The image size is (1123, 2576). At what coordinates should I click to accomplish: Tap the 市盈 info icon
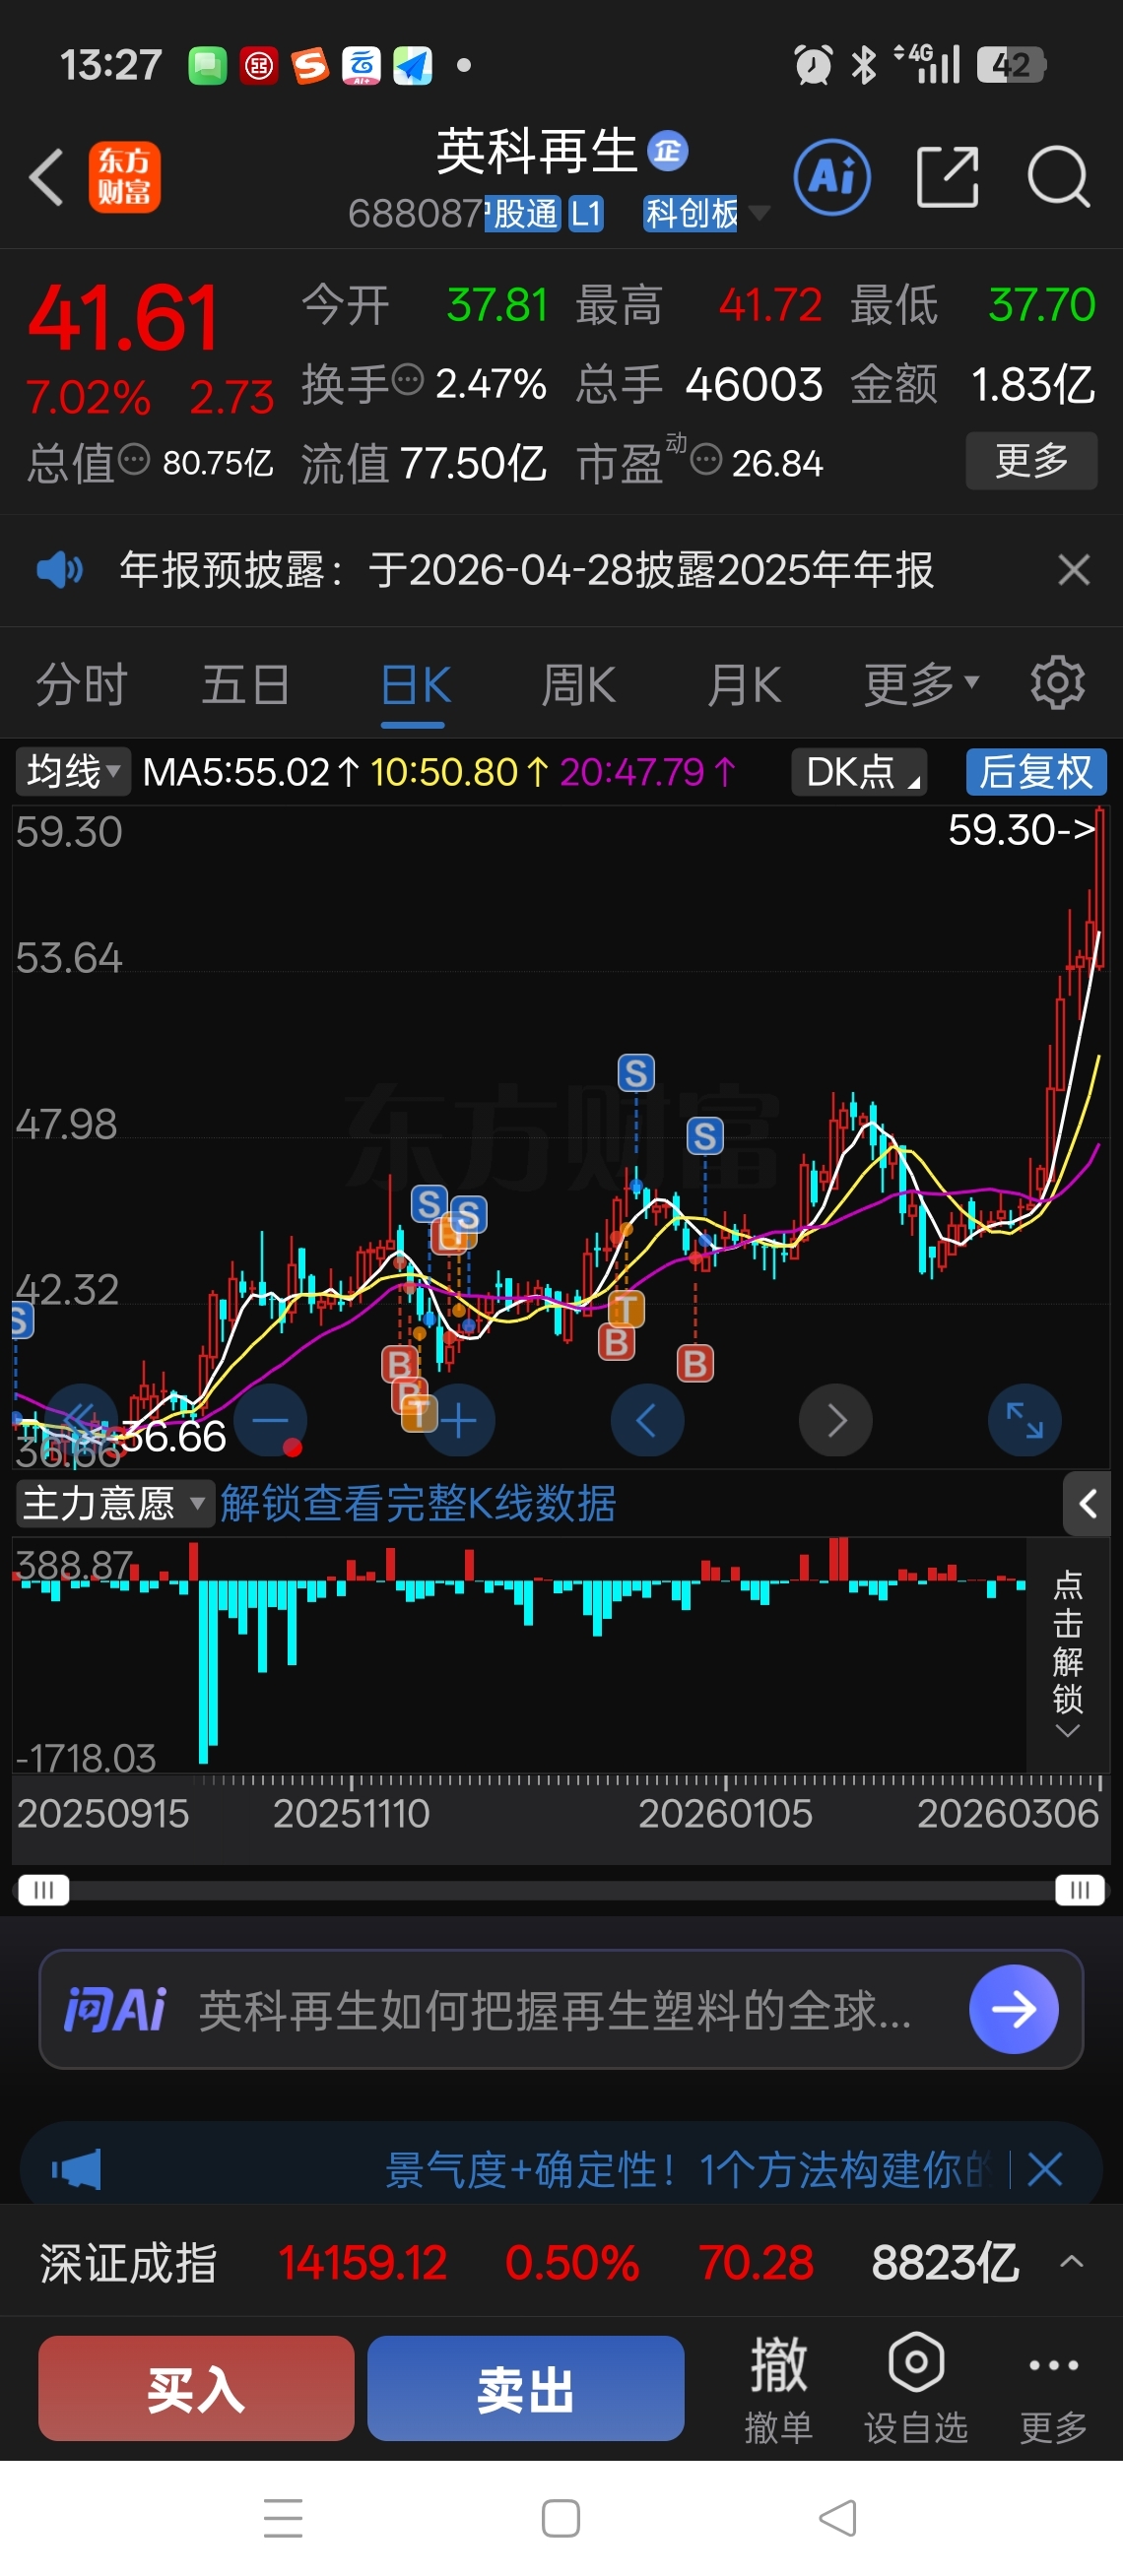pos(706,460)
